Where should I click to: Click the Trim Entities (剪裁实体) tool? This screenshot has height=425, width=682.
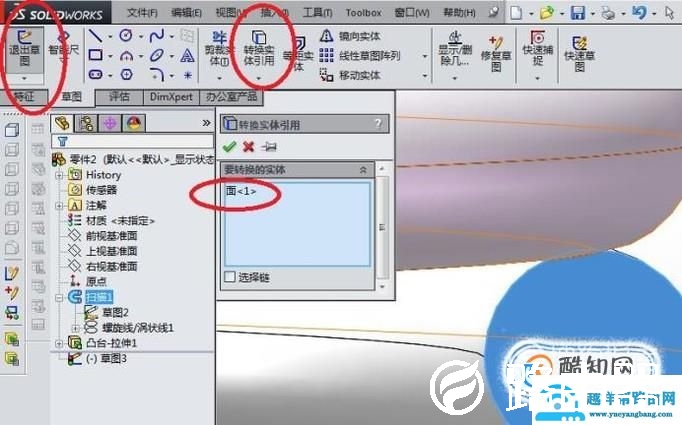coord(219,49)
